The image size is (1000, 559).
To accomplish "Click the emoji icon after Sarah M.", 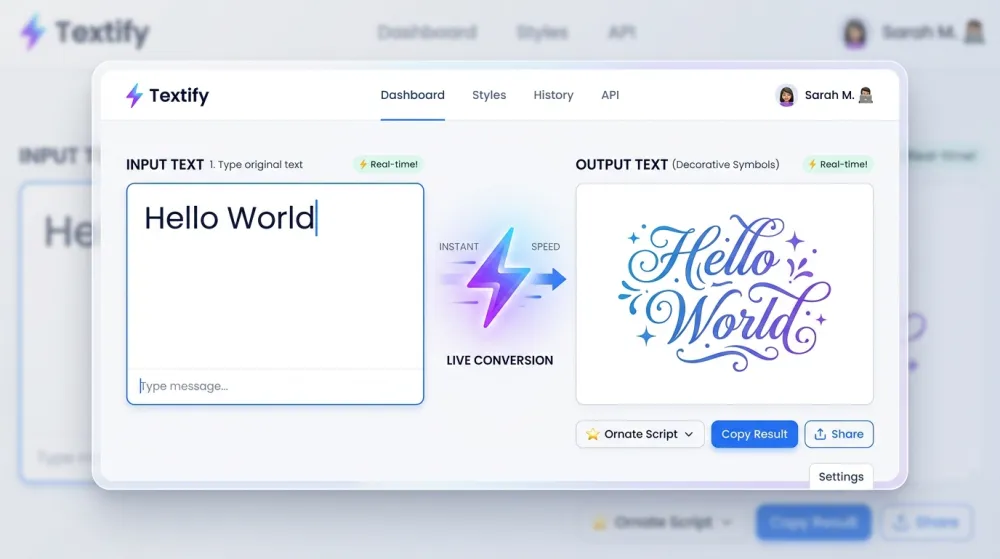I will (x=865, y=95).
